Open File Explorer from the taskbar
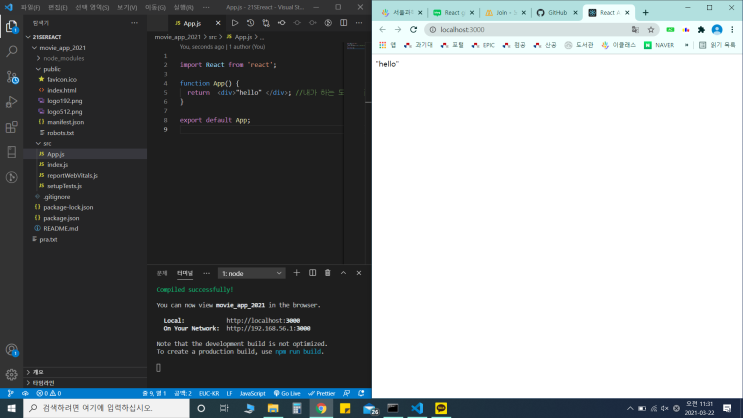Image resolution: width=743 pixels, height=418 pixels. tap(273, 409)
